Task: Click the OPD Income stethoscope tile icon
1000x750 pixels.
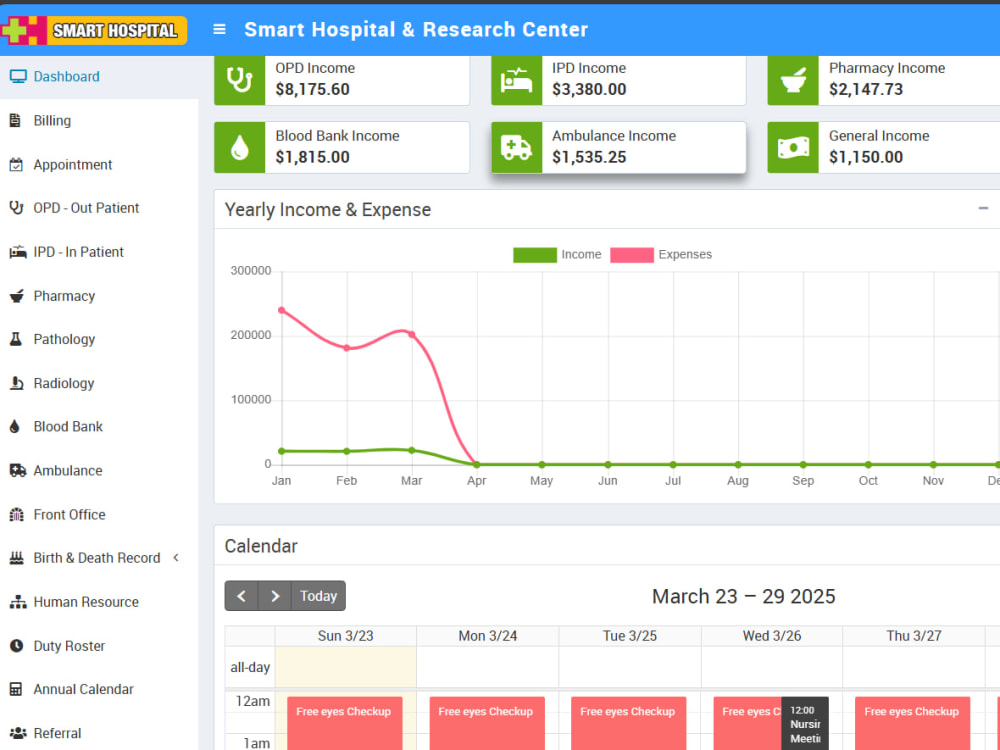Action: pos(240,80)
